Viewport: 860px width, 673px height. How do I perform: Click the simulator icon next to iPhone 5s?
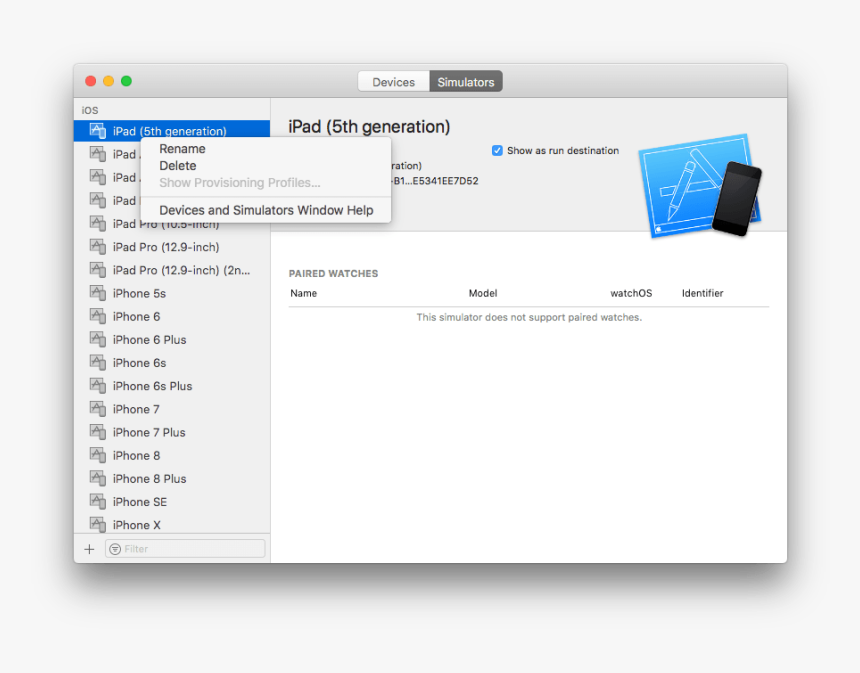point(97,293)
